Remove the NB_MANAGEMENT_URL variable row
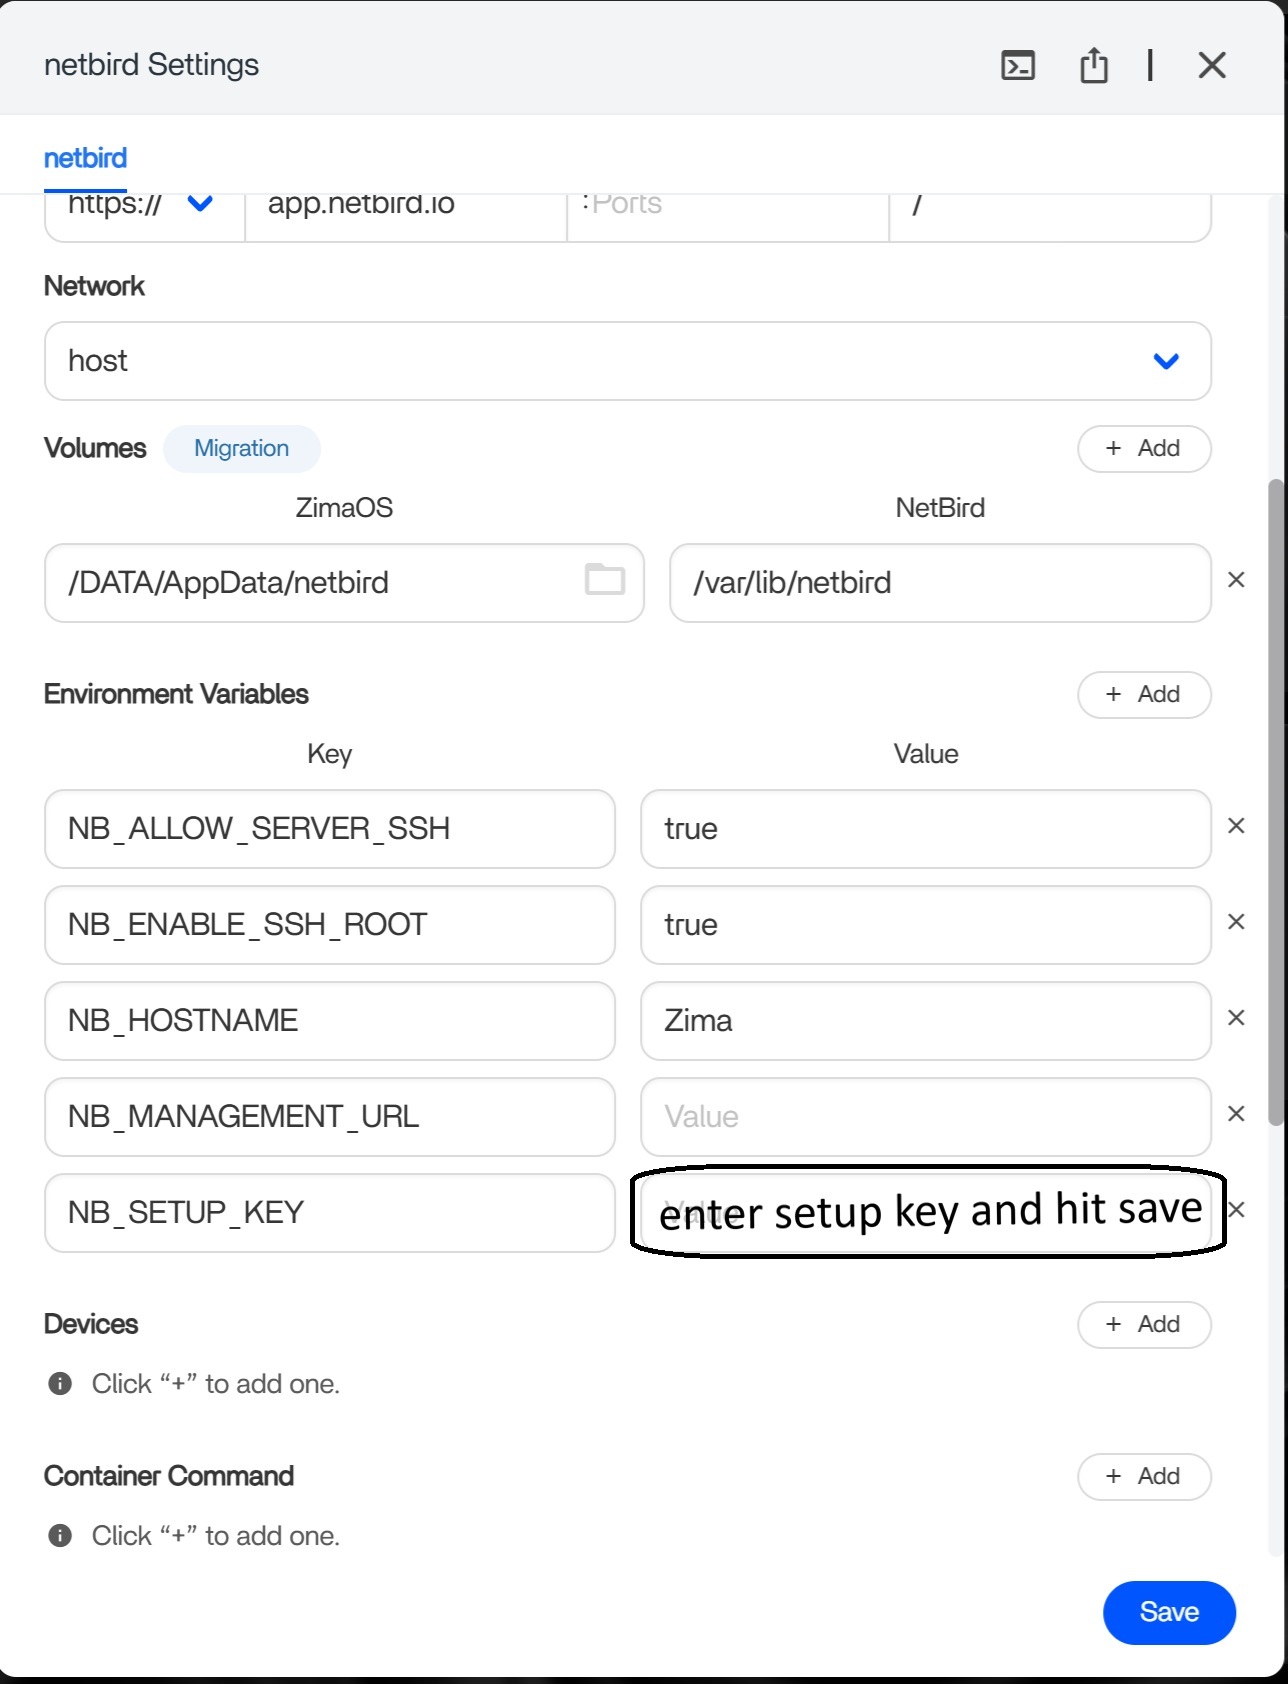The image size is (1288, 1684). tap(1236, 1114)
